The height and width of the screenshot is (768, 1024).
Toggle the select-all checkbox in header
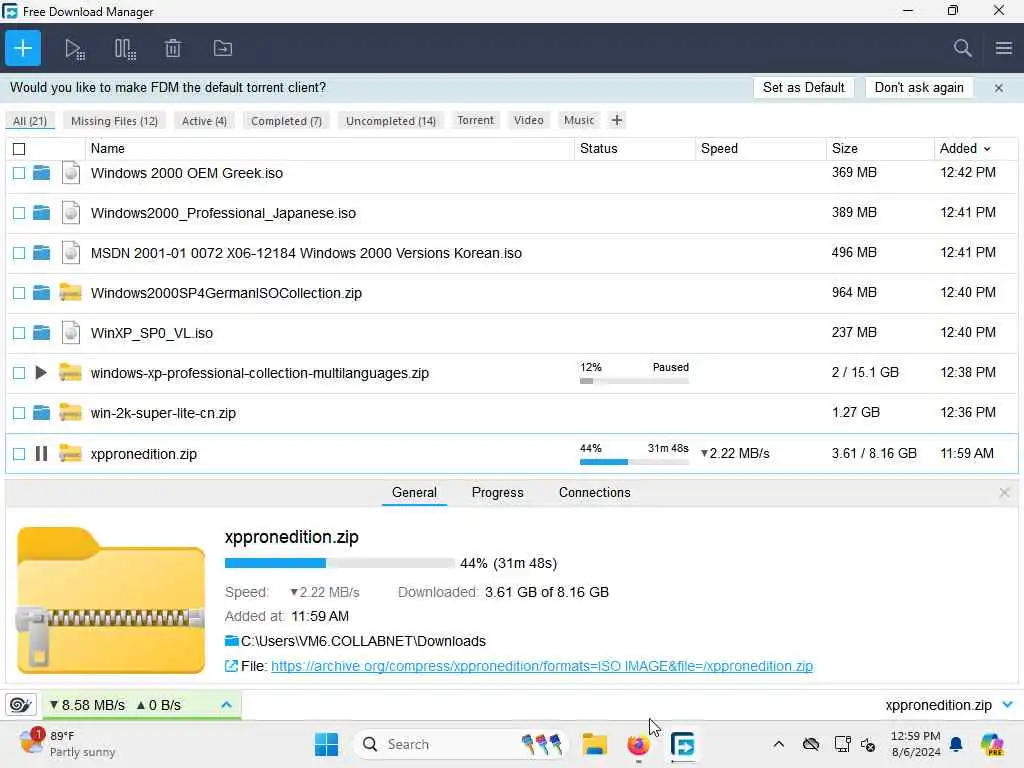19,149
